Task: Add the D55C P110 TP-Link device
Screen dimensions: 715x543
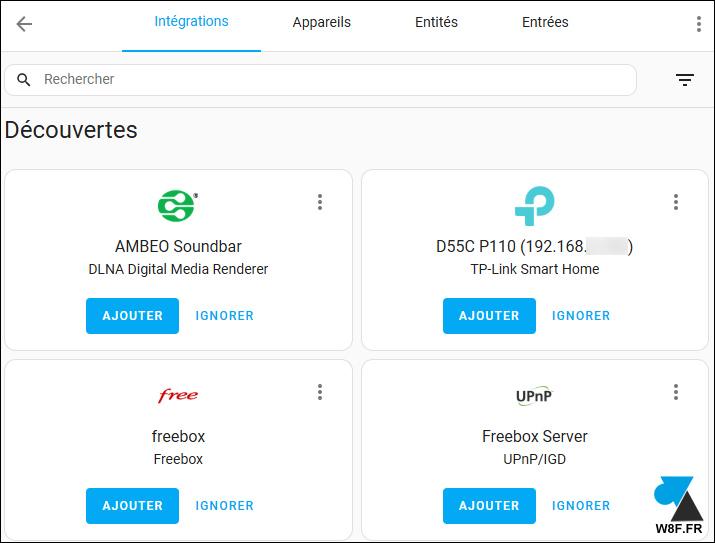Action: pyautogui.click(x=489, y=315)
